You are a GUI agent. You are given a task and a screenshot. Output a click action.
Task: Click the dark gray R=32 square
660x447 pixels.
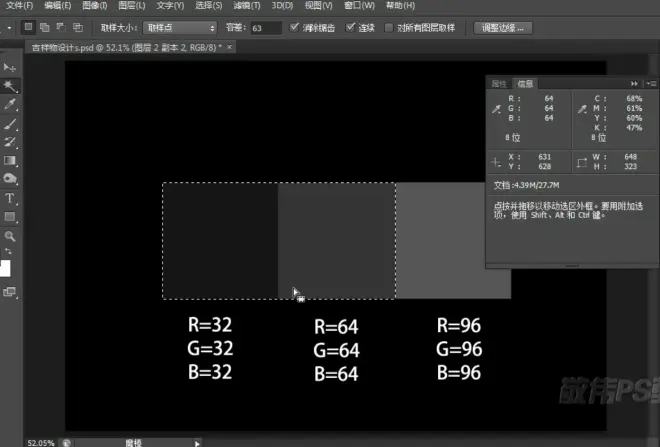(221, 241)
